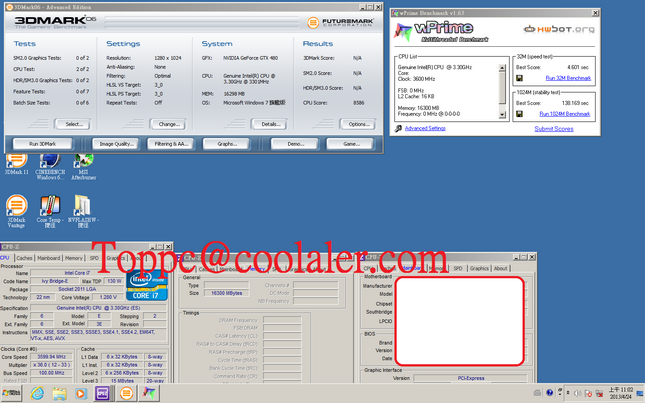This screenshot has width=645, height=403.
Task: Open the wPrime Advanced Settings link
Action: coord(425,128)
